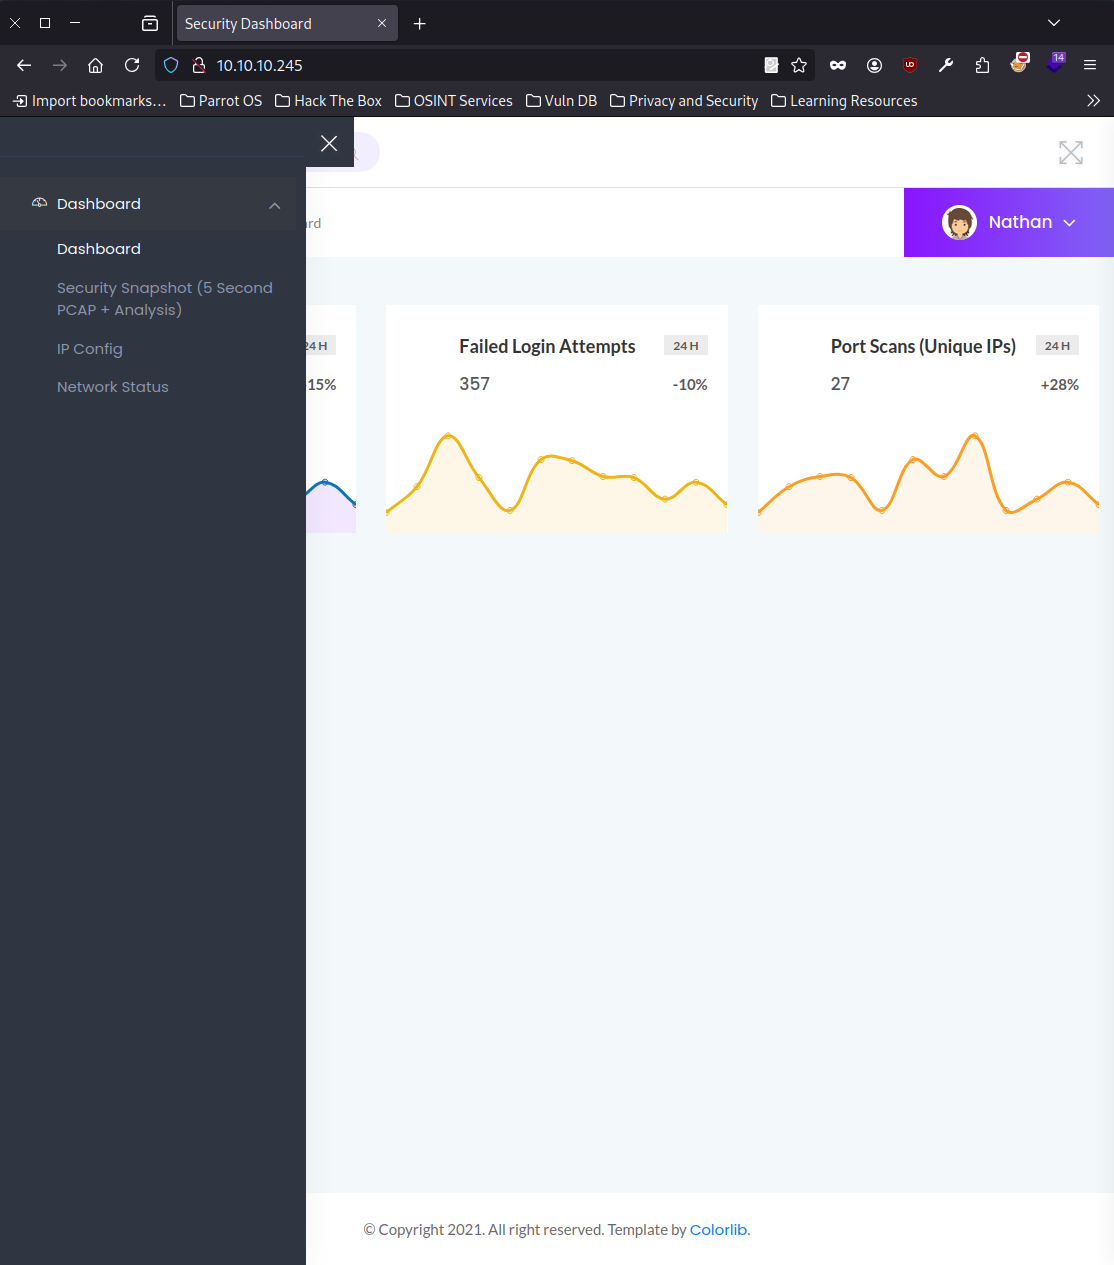Show more bookmarks with double chevron
This screenshot has width=1114, height=1265.
click(x=1093, y=101)
